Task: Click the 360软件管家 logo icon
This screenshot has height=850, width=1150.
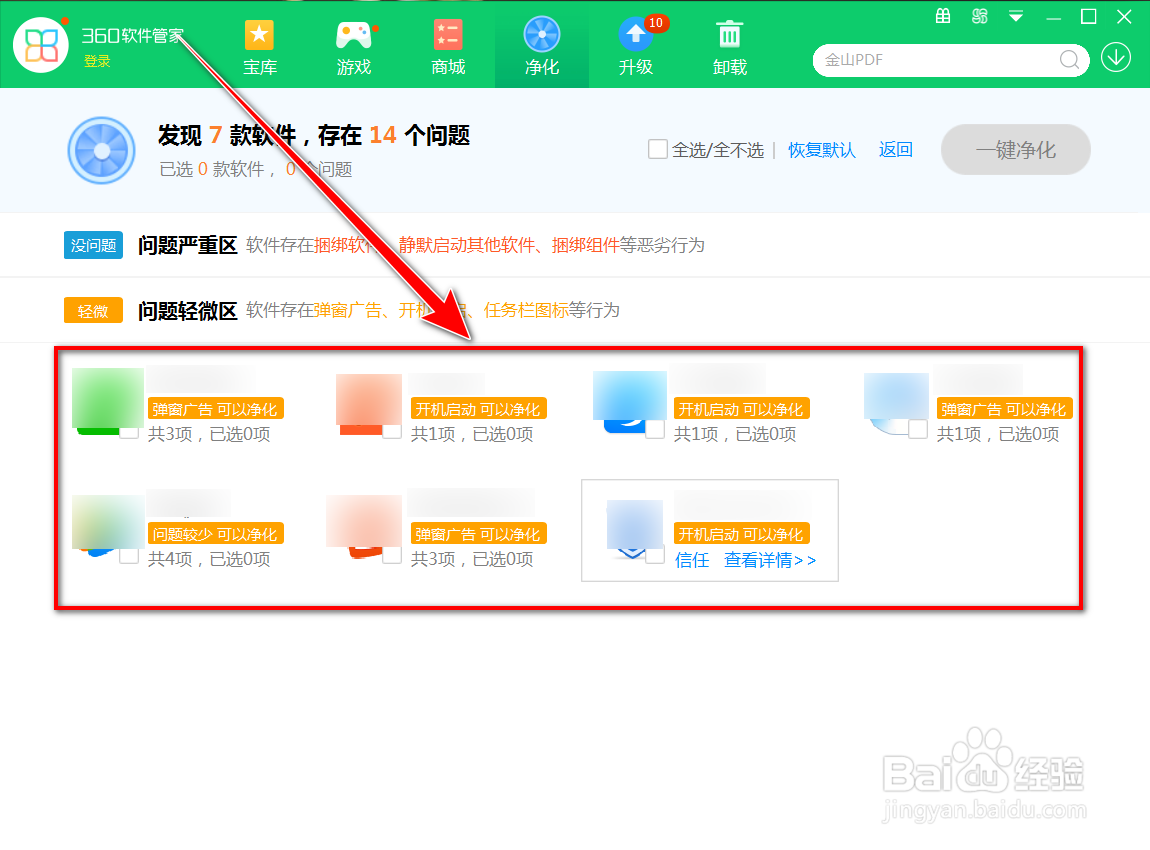Action: [40, 45]
